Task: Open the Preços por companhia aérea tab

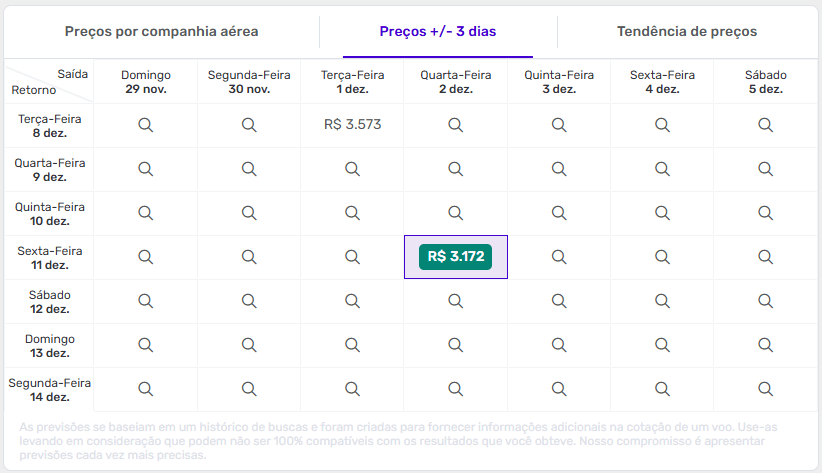Action: coord(161,32)
